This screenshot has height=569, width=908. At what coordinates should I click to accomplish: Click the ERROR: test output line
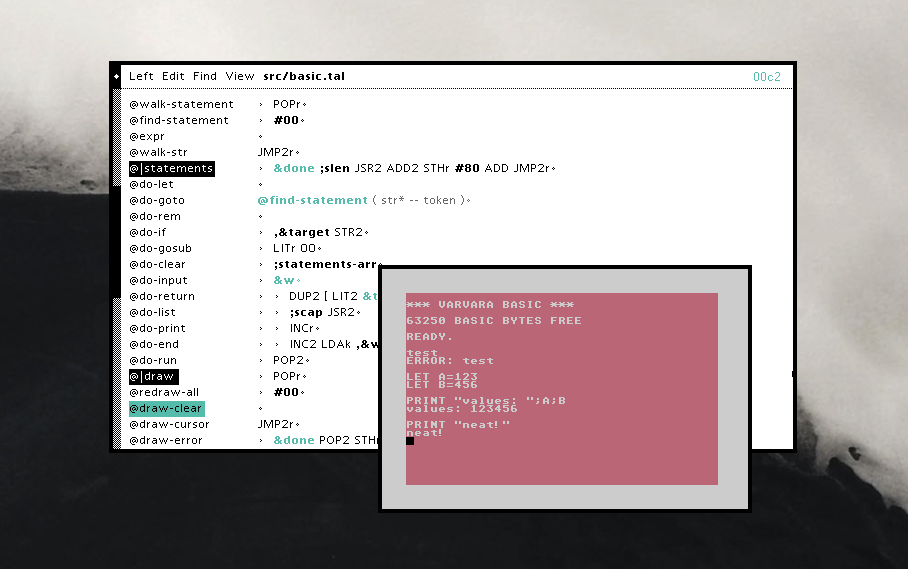(x=450, y=361)
